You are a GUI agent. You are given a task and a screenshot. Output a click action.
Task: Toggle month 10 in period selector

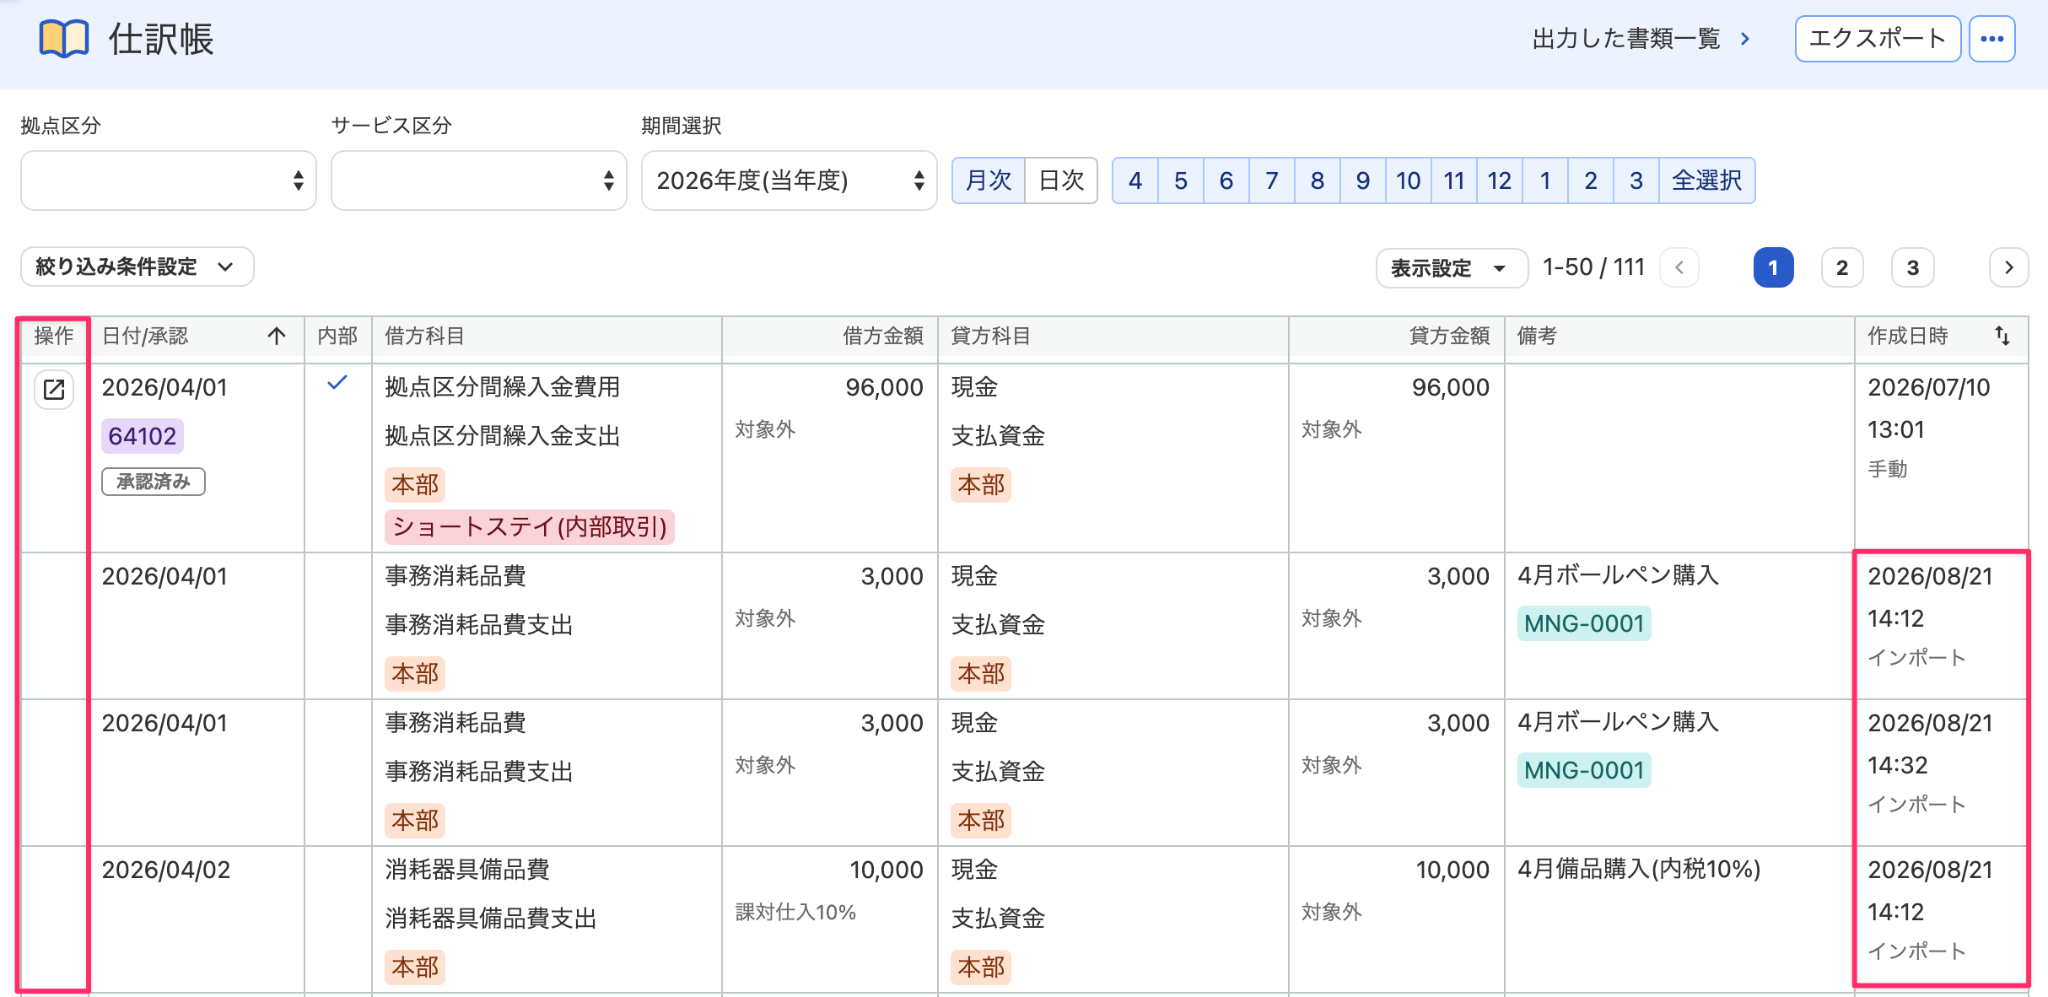pyautogui.click(x=1408, y=180)
